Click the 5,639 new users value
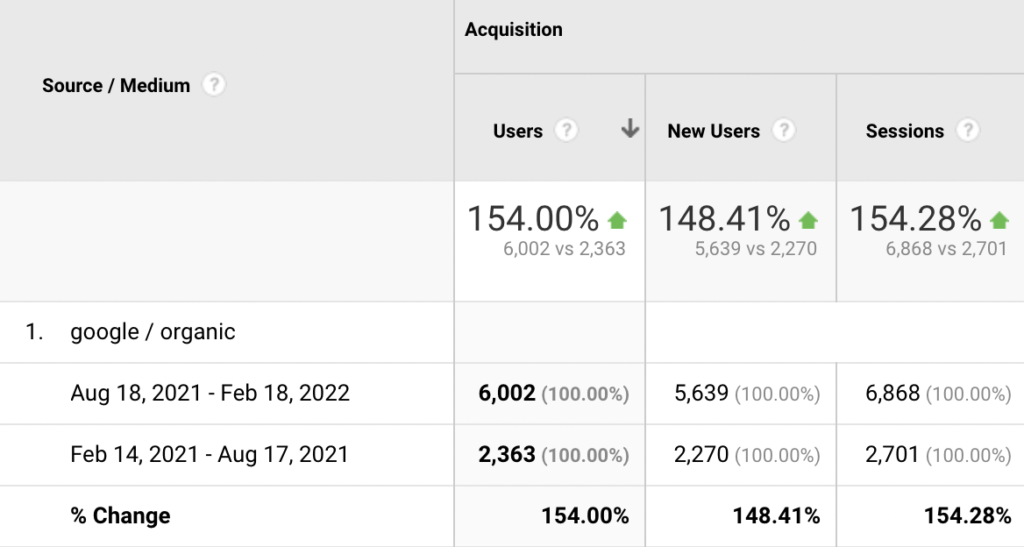Image resolution: width=1024 pixels, height=547 pixels. click(x=699, y=394)
